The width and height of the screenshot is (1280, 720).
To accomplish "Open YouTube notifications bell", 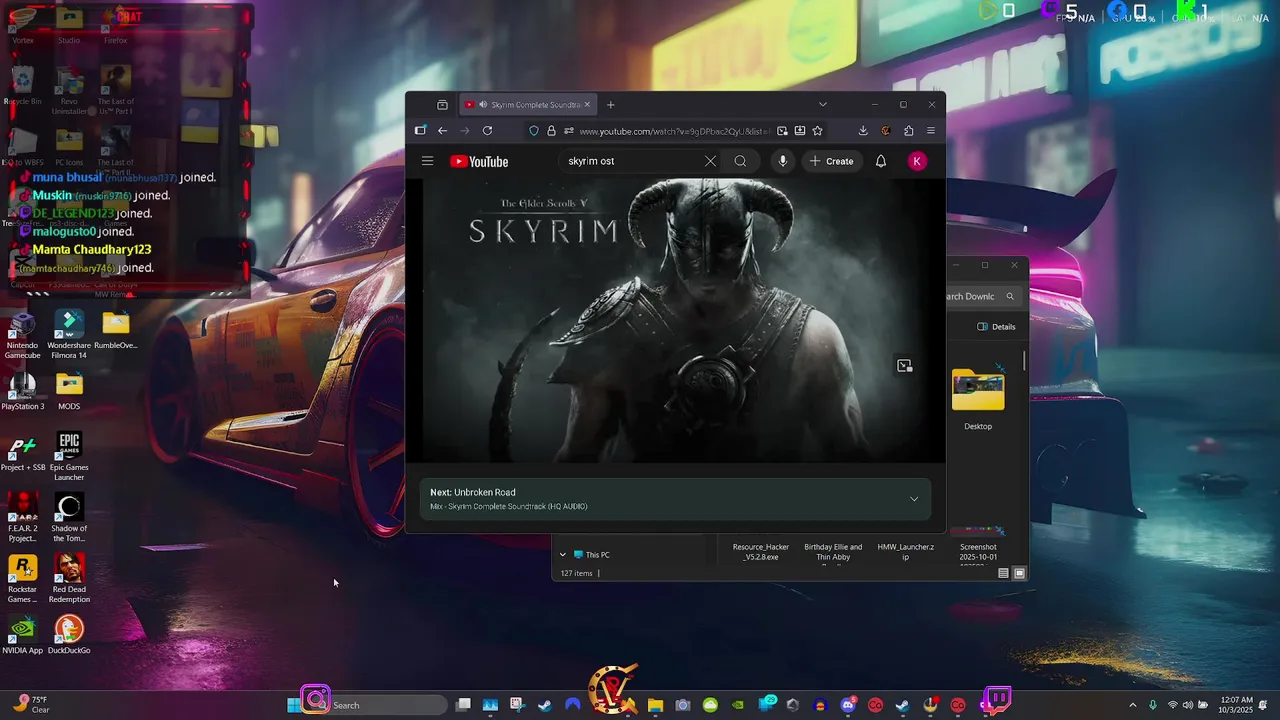I will click(881, 161).
